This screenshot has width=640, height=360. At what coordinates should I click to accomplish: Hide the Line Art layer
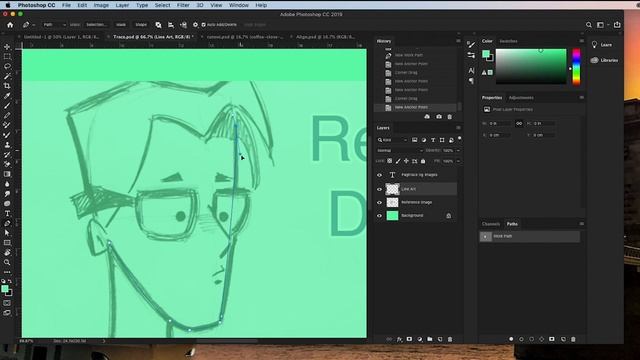point(379,189)
